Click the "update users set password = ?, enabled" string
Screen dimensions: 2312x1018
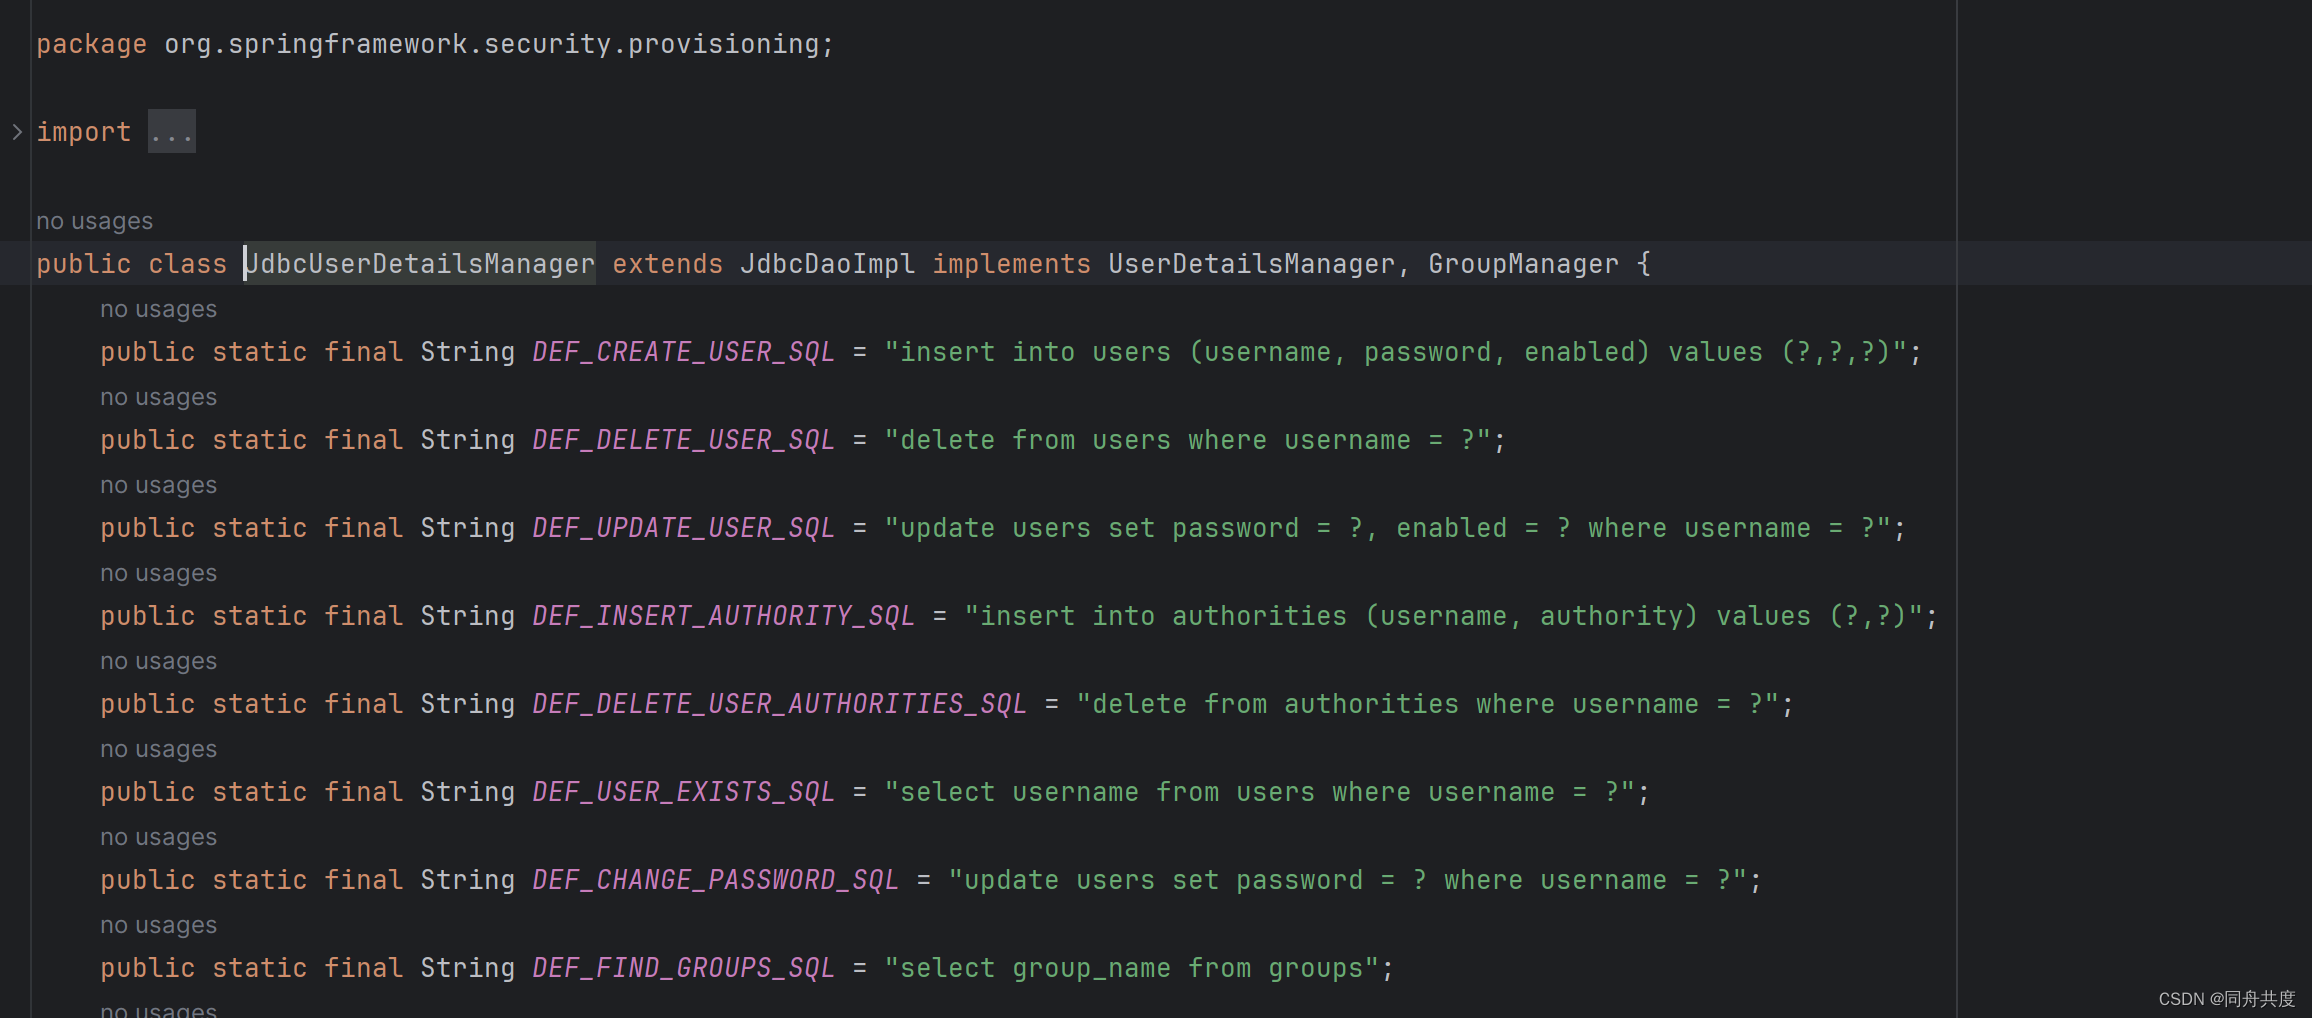click(1387, 528)
